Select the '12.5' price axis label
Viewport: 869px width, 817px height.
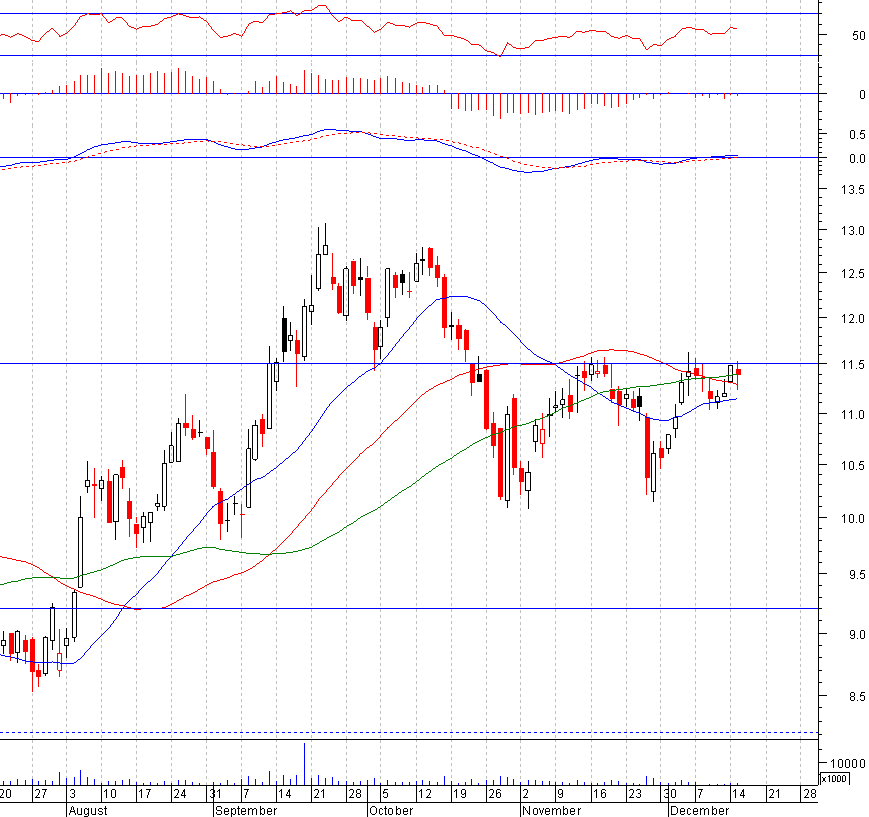tap(853, 274)
